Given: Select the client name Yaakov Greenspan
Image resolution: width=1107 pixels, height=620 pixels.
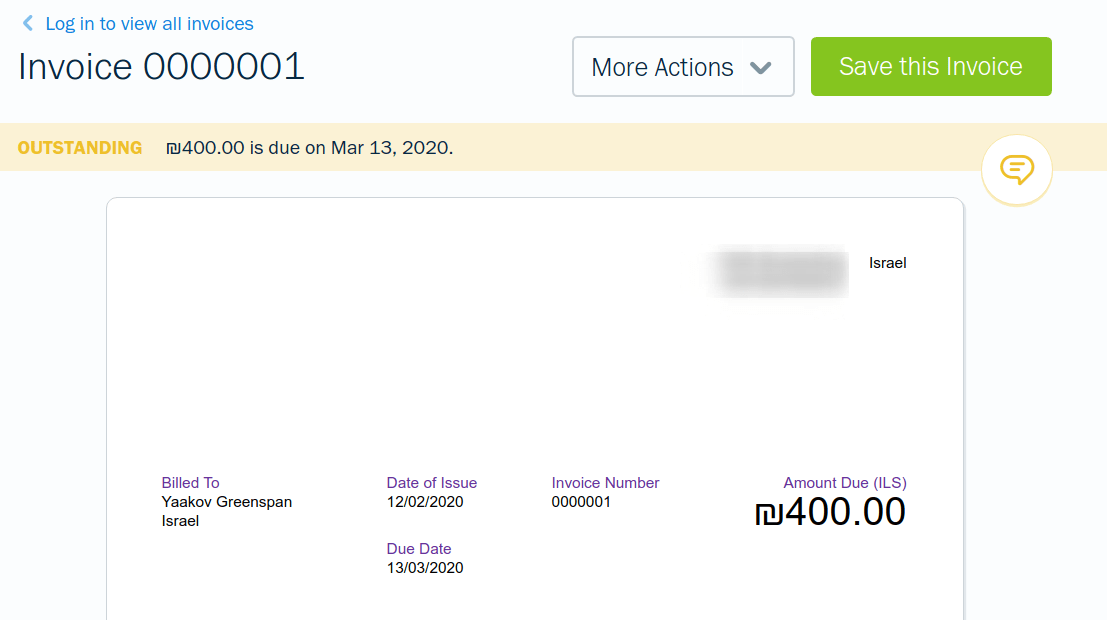Looking at the screenshot, I should [x=227, y=502].
